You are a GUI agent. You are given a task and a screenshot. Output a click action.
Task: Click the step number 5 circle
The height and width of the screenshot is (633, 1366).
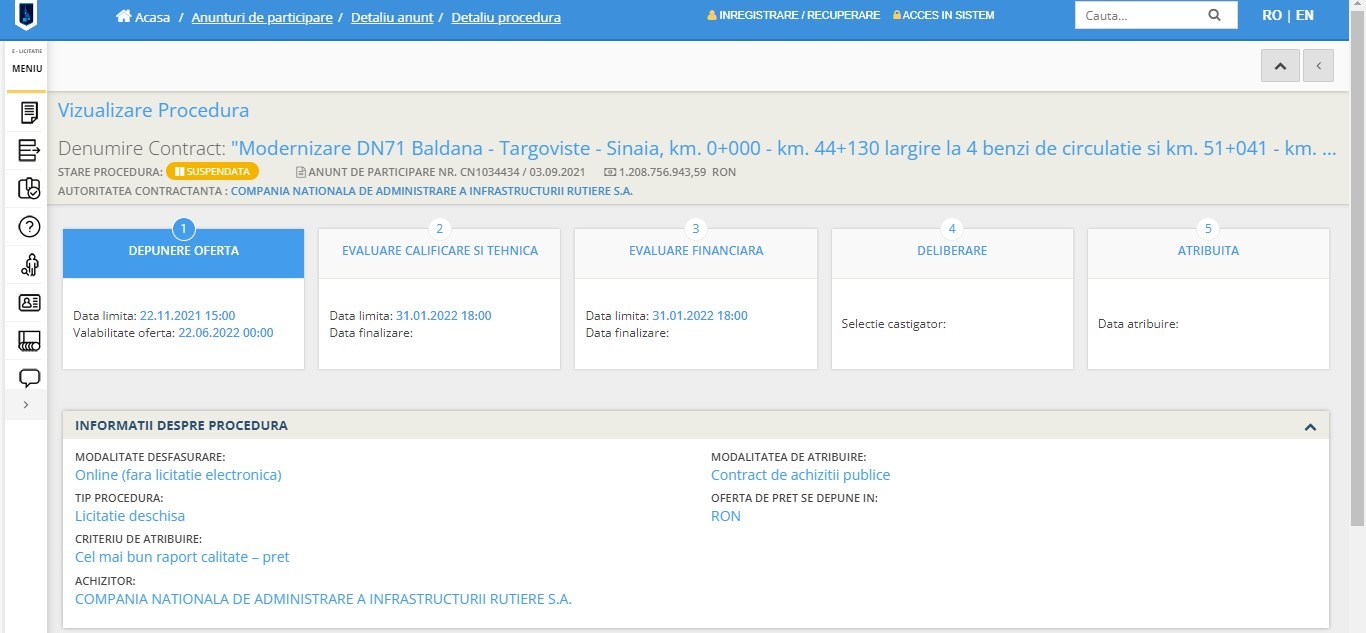[x=1208, y=228]
